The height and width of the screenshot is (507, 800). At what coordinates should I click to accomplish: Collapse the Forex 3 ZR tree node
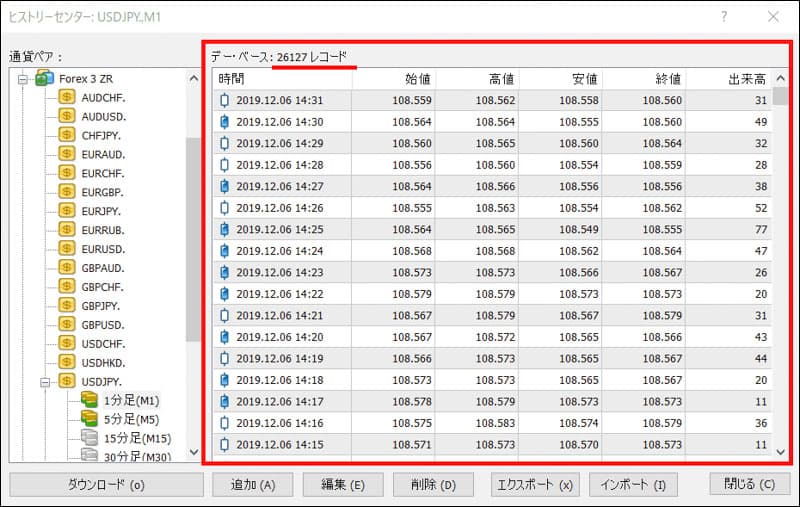point(25,78)
